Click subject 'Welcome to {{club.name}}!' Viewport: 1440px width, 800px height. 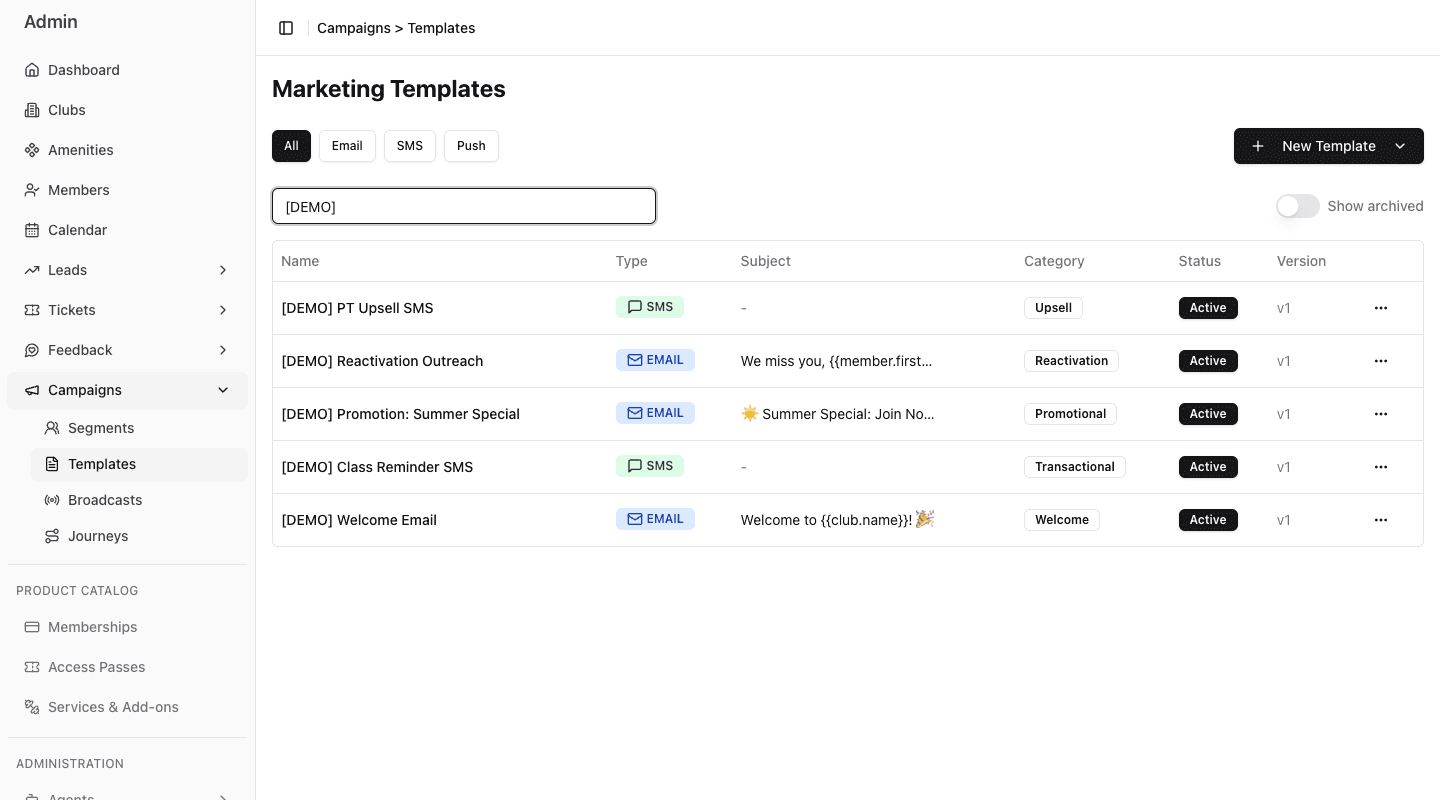(x=837, y=520)
